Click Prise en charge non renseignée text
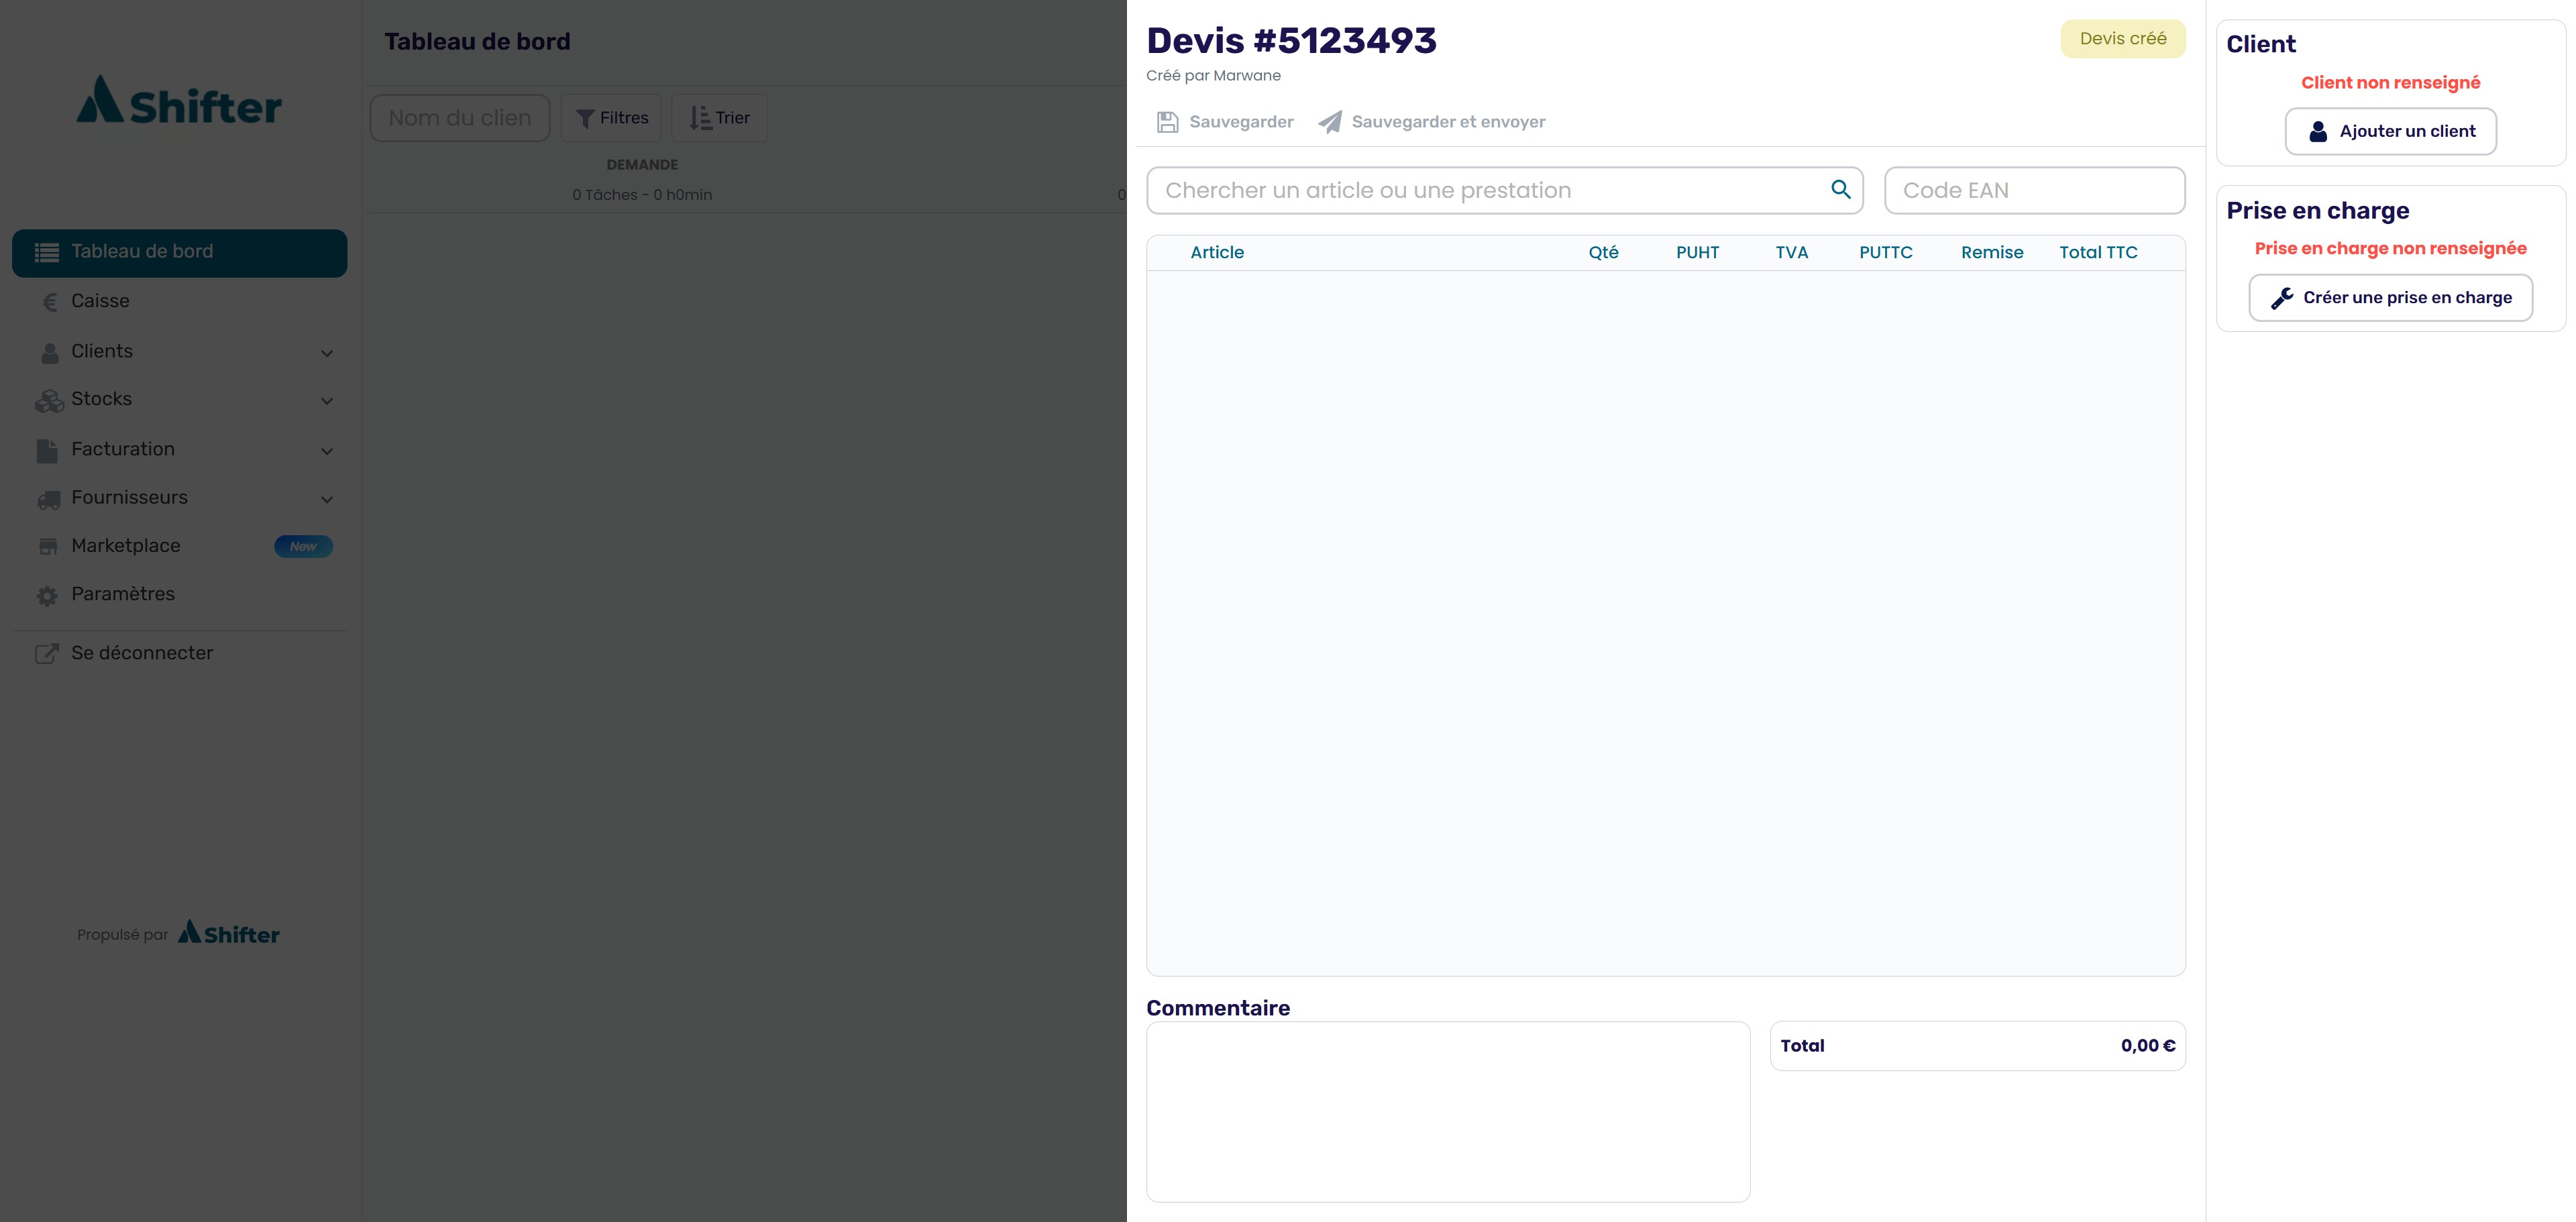 coord(2390,249)
